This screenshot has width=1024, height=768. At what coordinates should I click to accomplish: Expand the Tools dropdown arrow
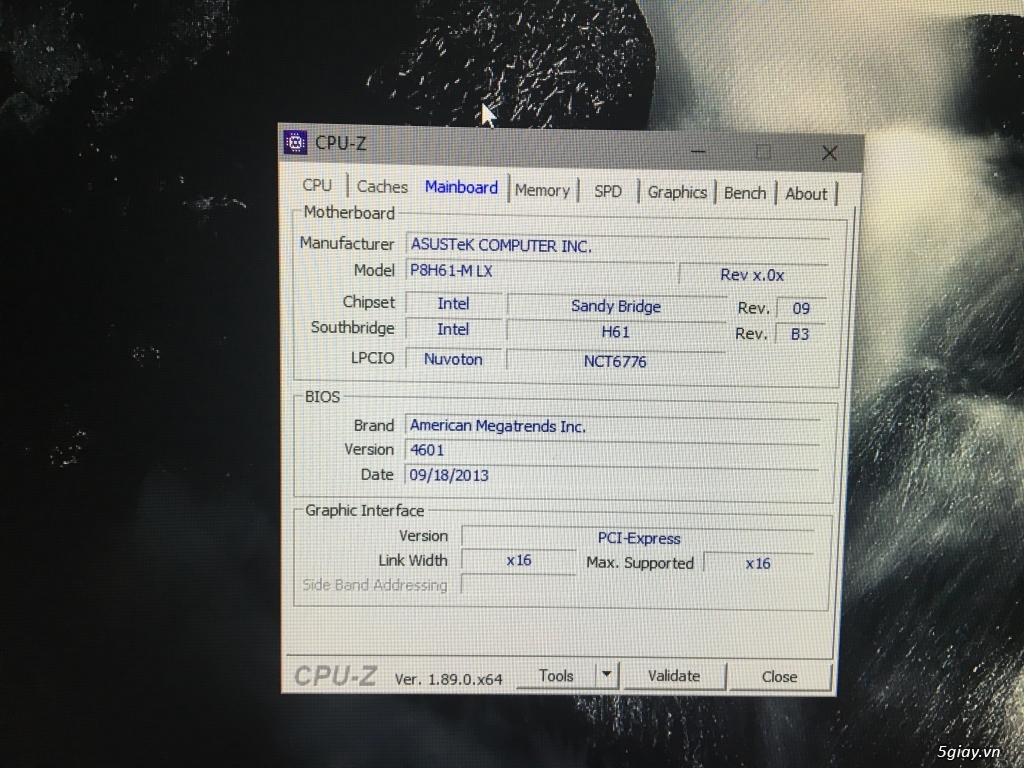pos(606,675)
